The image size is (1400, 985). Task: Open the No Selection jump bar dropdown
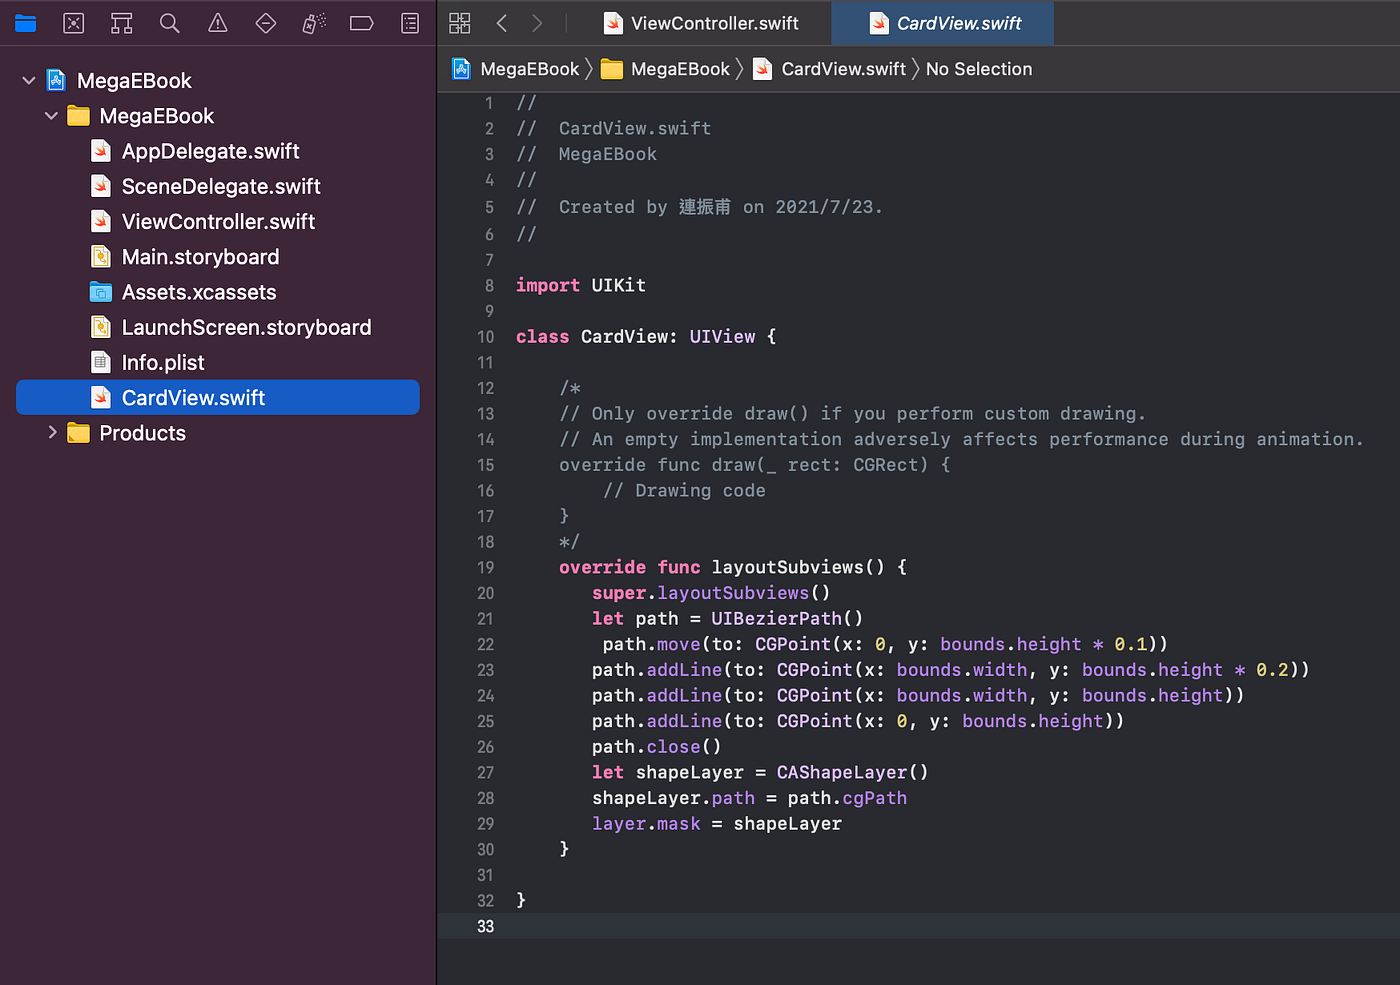pos(978,68)
